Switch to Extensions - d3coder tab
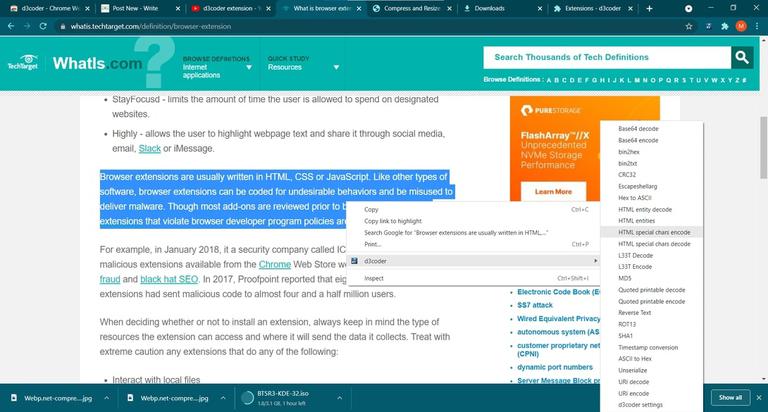The width and height of the screenshot is (768, 412). pos(593,8)
